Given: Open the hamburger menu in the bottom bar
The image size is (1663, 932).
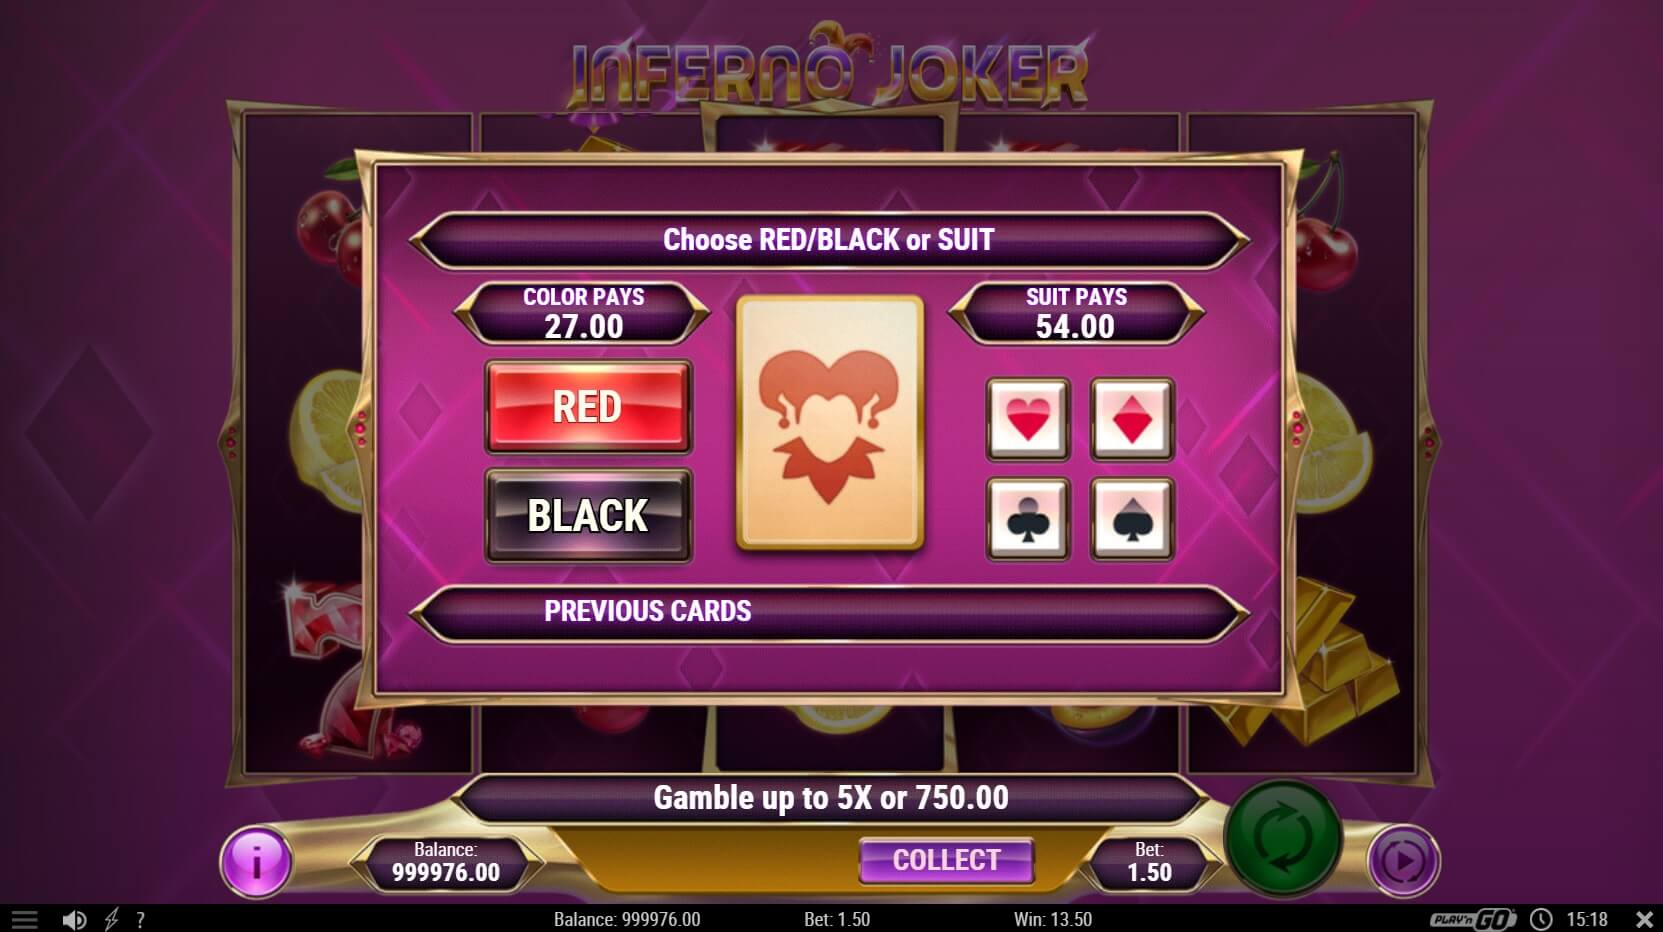Looking at the screenshot, I should (24, 919).
